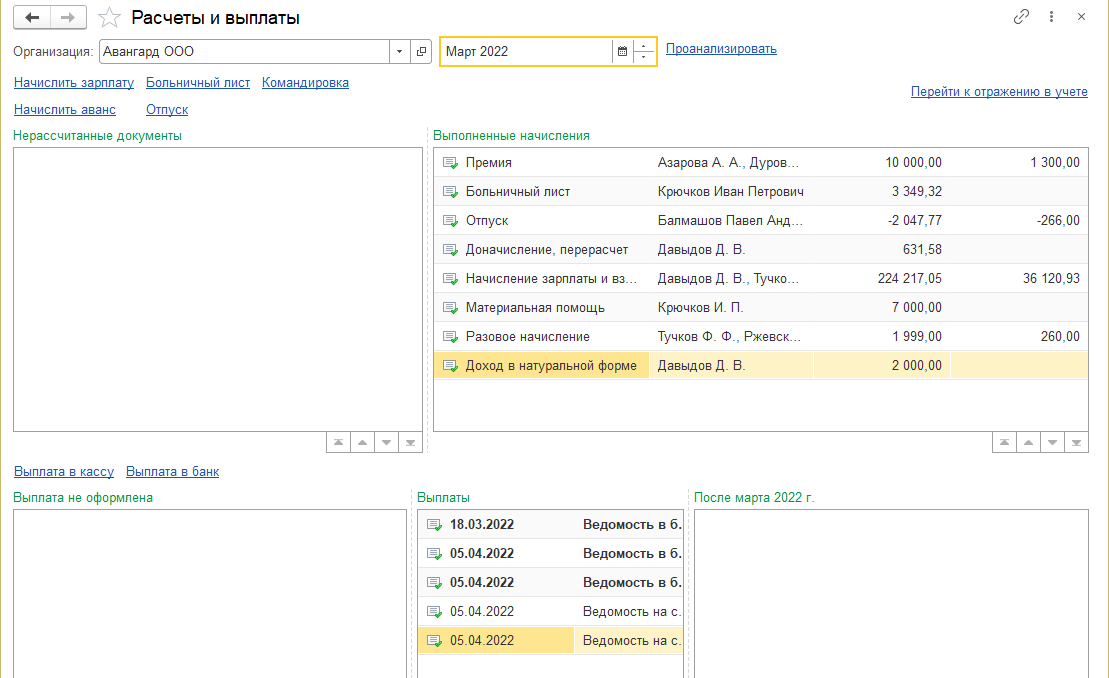The width and height of the screenshot is (1109, 678).
Task: Move to last row in Выполненные начисления
Action: click(1076, 442)
